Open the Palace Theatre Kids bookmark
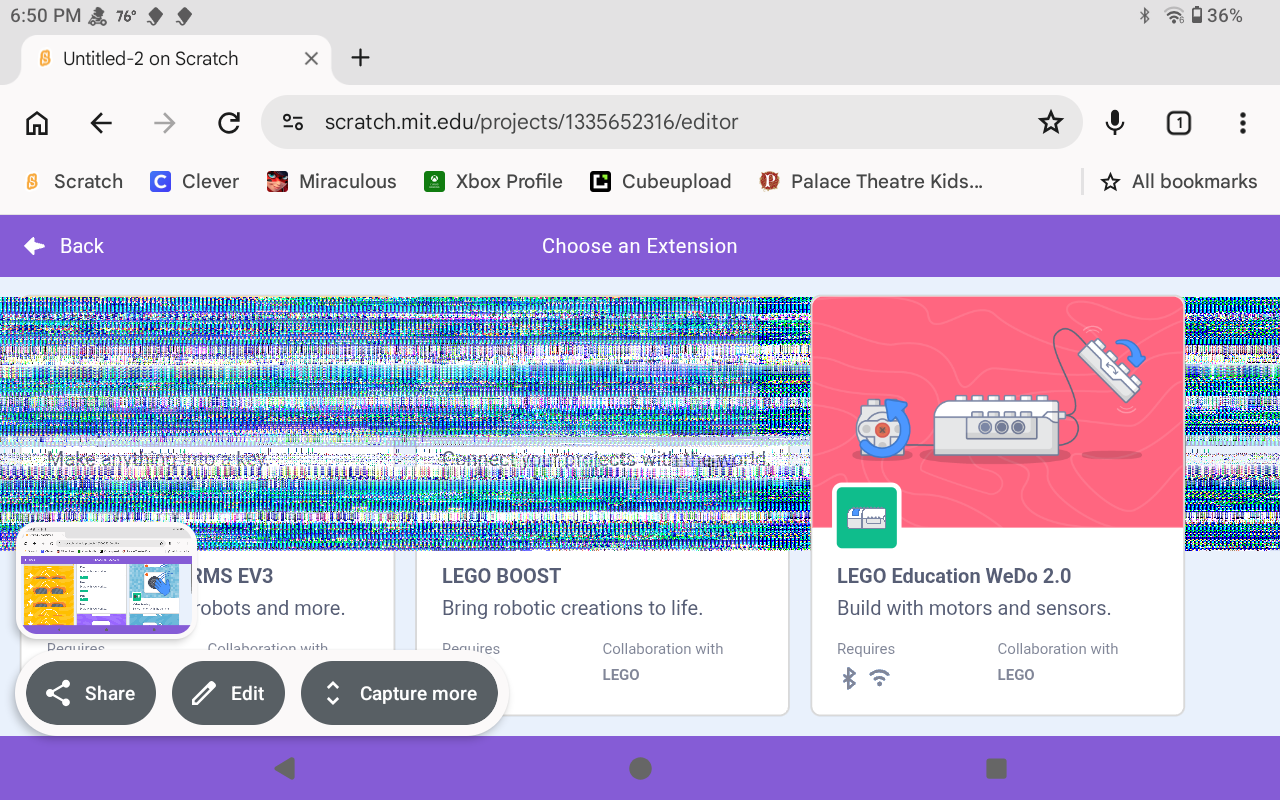The width and height of the screenshot is (1280, 800). tap(870, 181)
